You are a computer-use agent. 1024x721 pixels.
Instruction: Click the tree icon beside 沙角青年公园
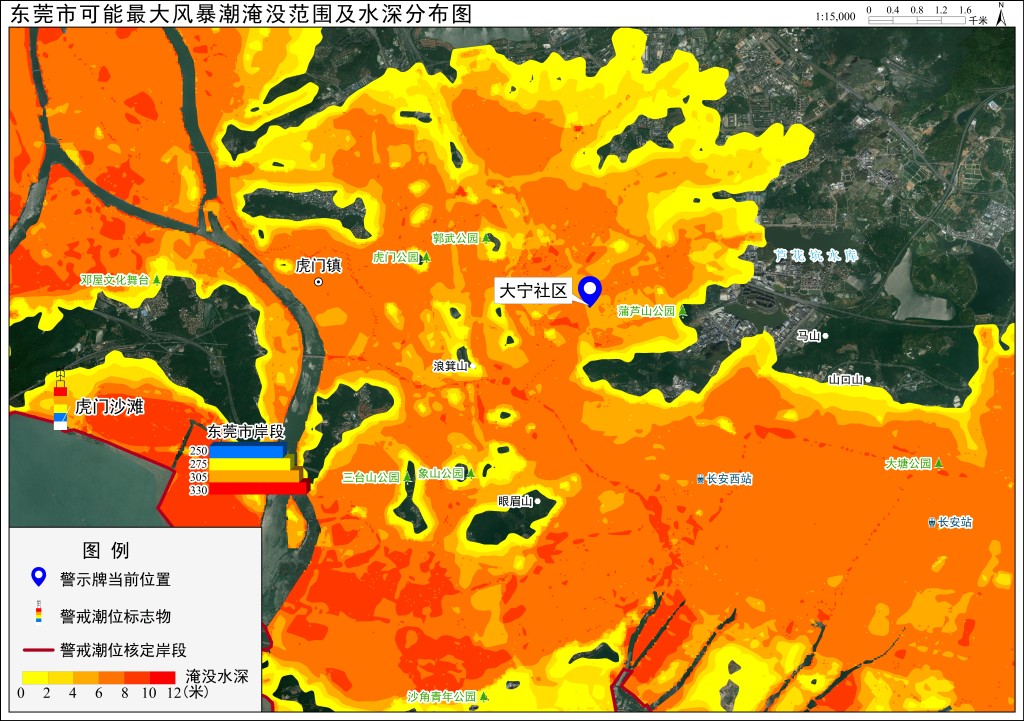[484, 696]
